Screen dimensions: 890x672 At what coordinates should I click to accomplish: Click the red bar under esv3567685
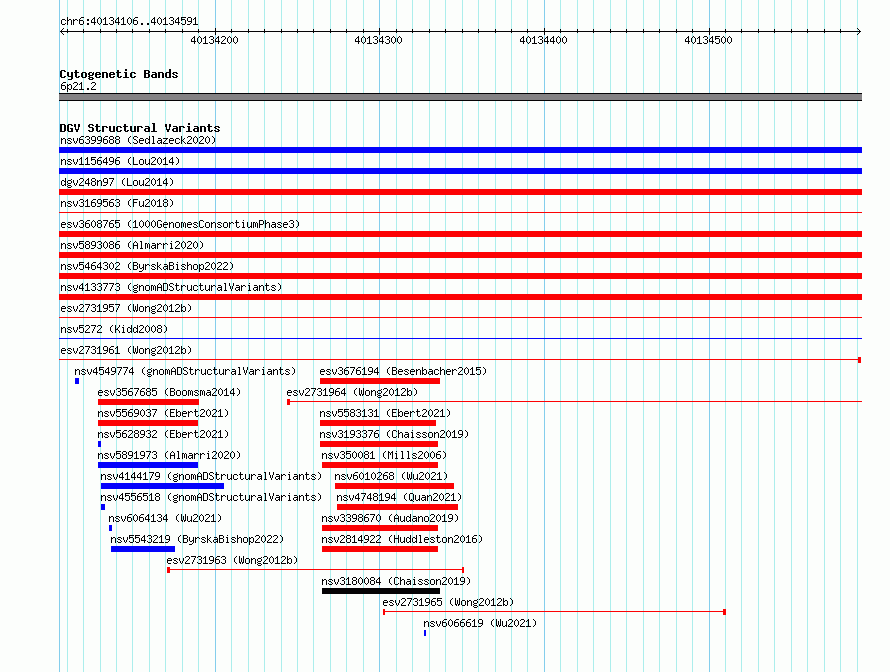pos(148,402)
